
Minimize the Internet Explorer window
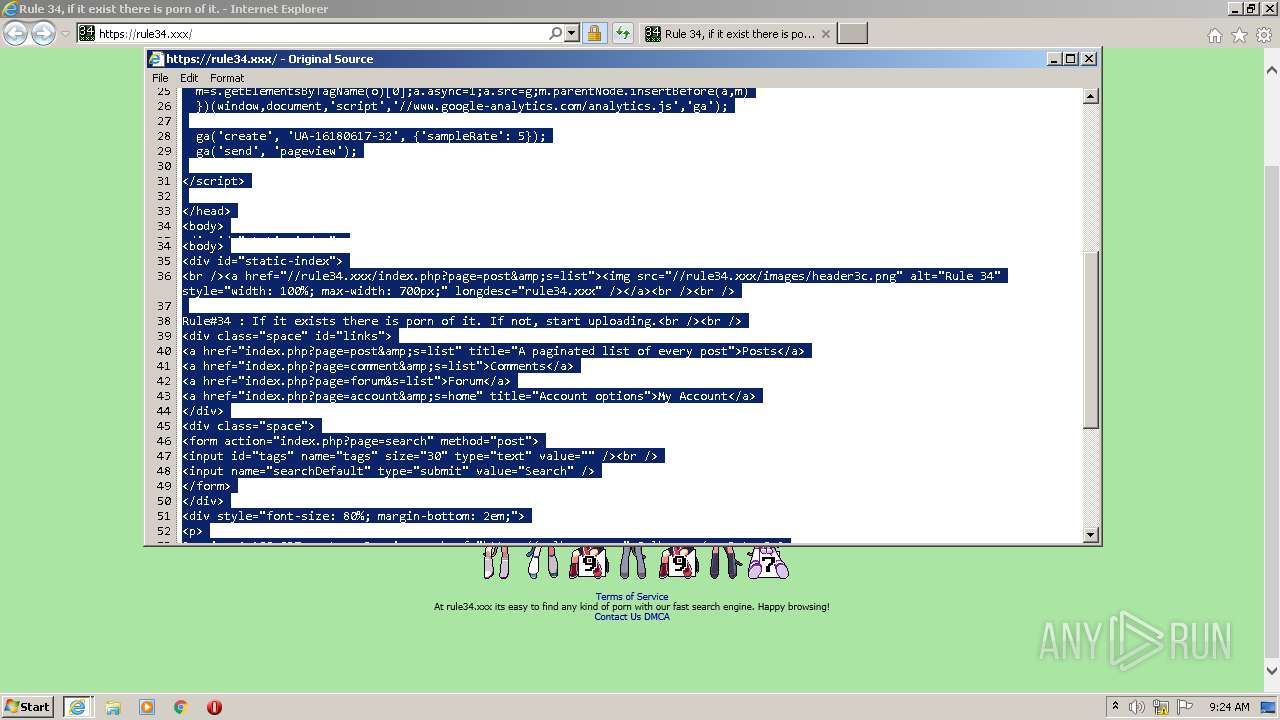click(x=1236, y=8)
